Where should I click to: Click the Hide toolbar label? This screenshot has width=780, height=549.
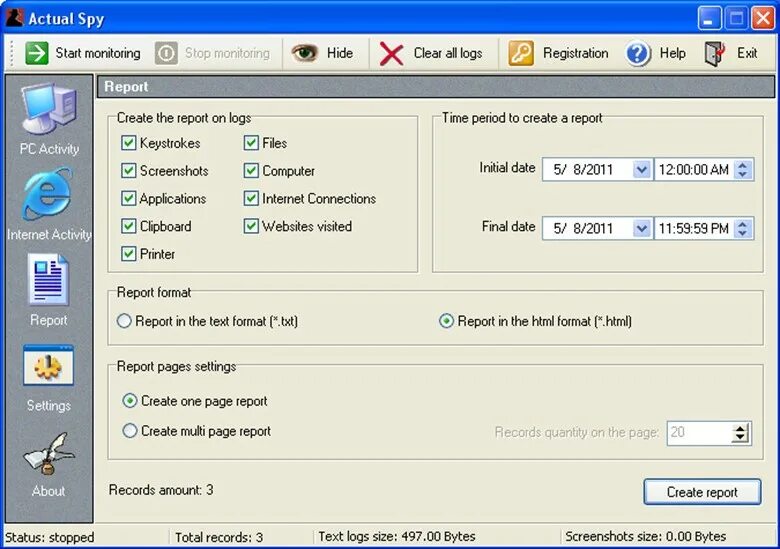pos(340,53)
